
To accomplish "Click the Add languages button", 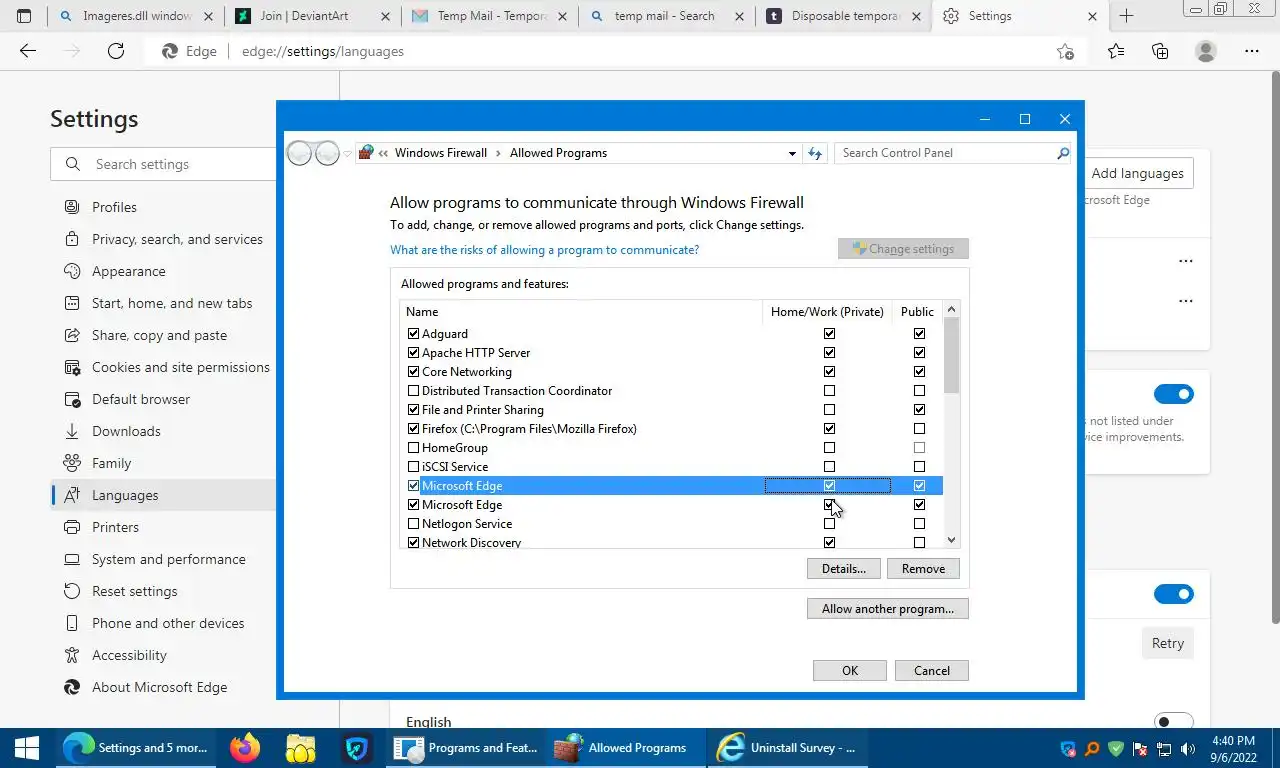I will 1137,173.
